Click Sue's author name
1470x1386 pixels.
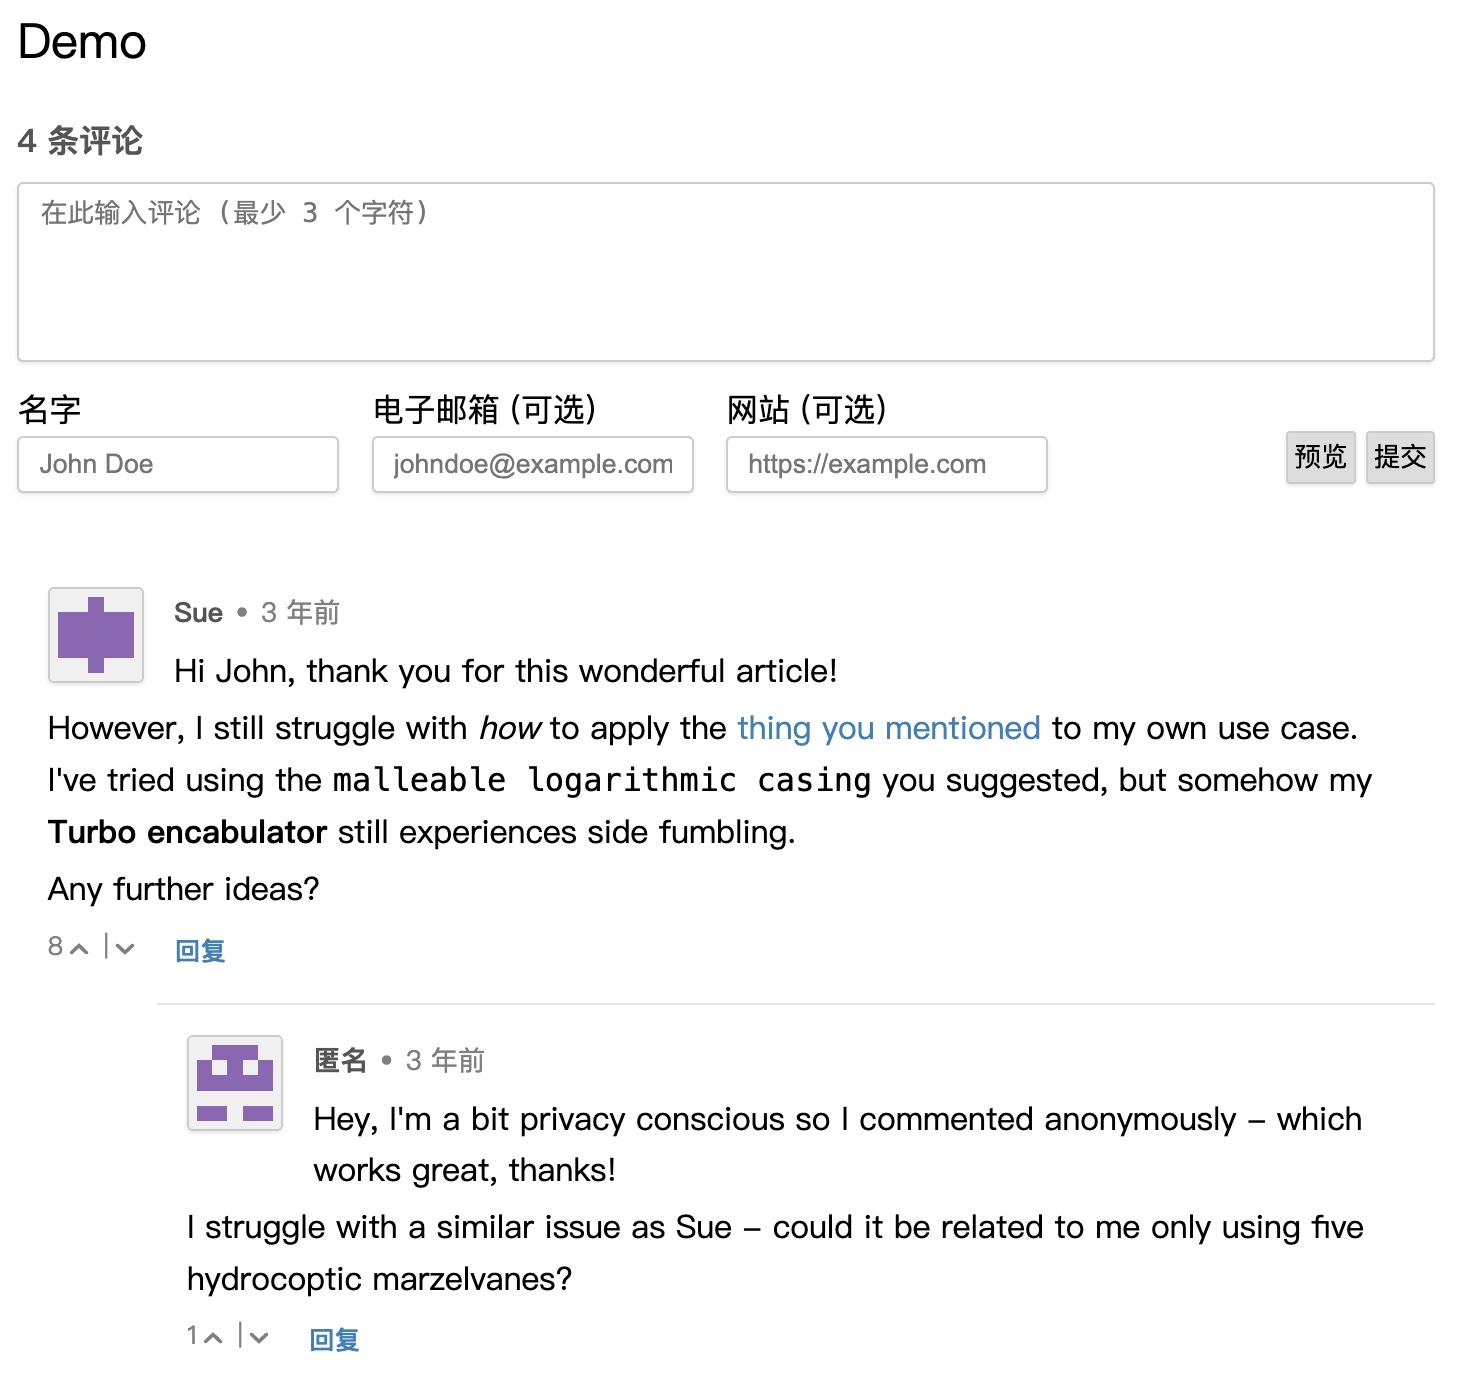[x=198, y=613]
